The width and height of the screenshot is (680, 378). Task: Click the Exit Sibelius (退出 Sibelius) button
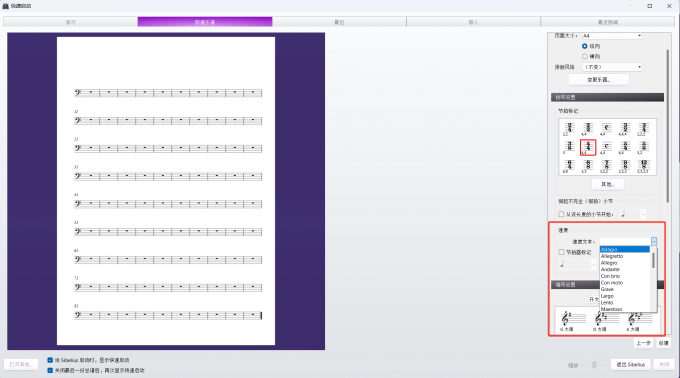click(x=631, y=365)
